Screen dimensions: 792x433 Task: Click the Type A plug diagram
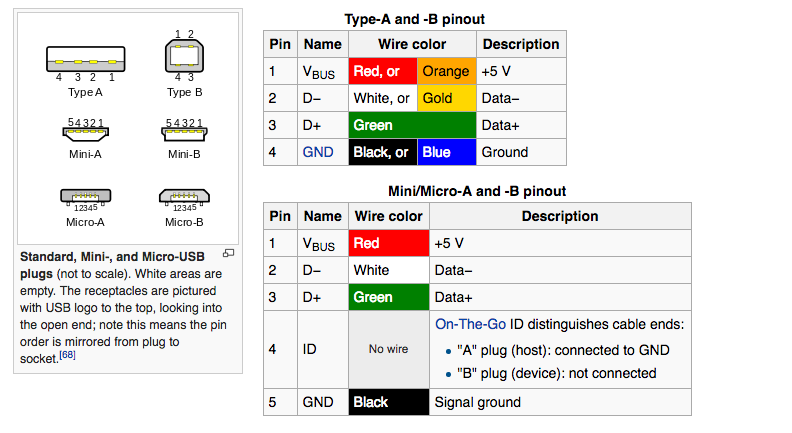click(x=85, y=58)
